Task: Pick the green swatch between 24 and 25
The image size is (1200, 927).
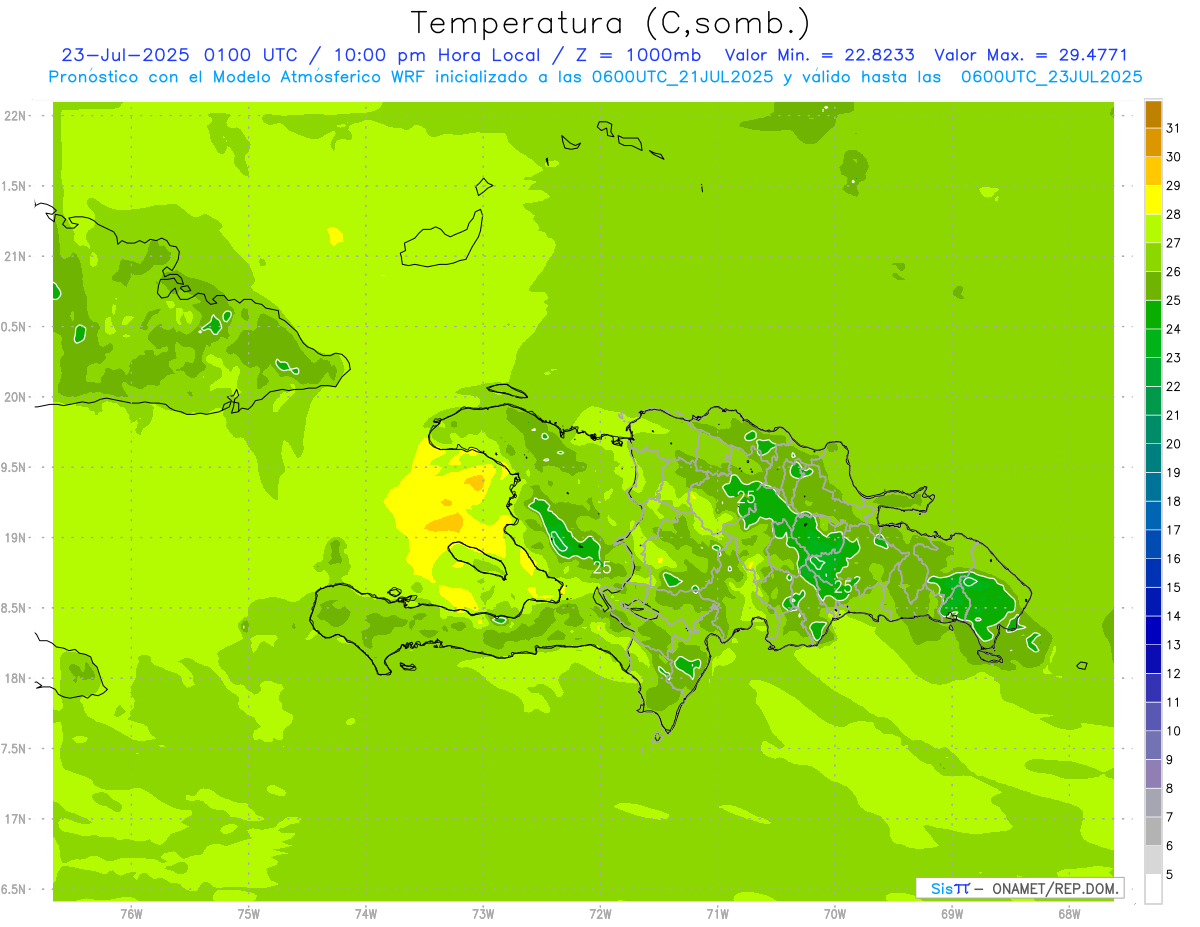Action: tap(1153, 315)
